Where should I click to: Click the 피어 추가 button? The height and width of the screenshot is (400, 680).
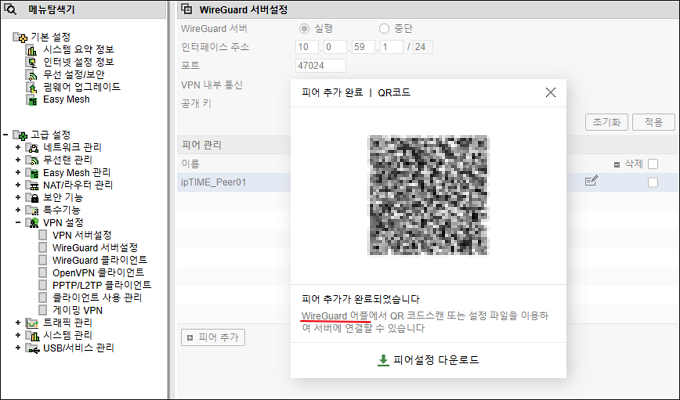tap(213, 337)
